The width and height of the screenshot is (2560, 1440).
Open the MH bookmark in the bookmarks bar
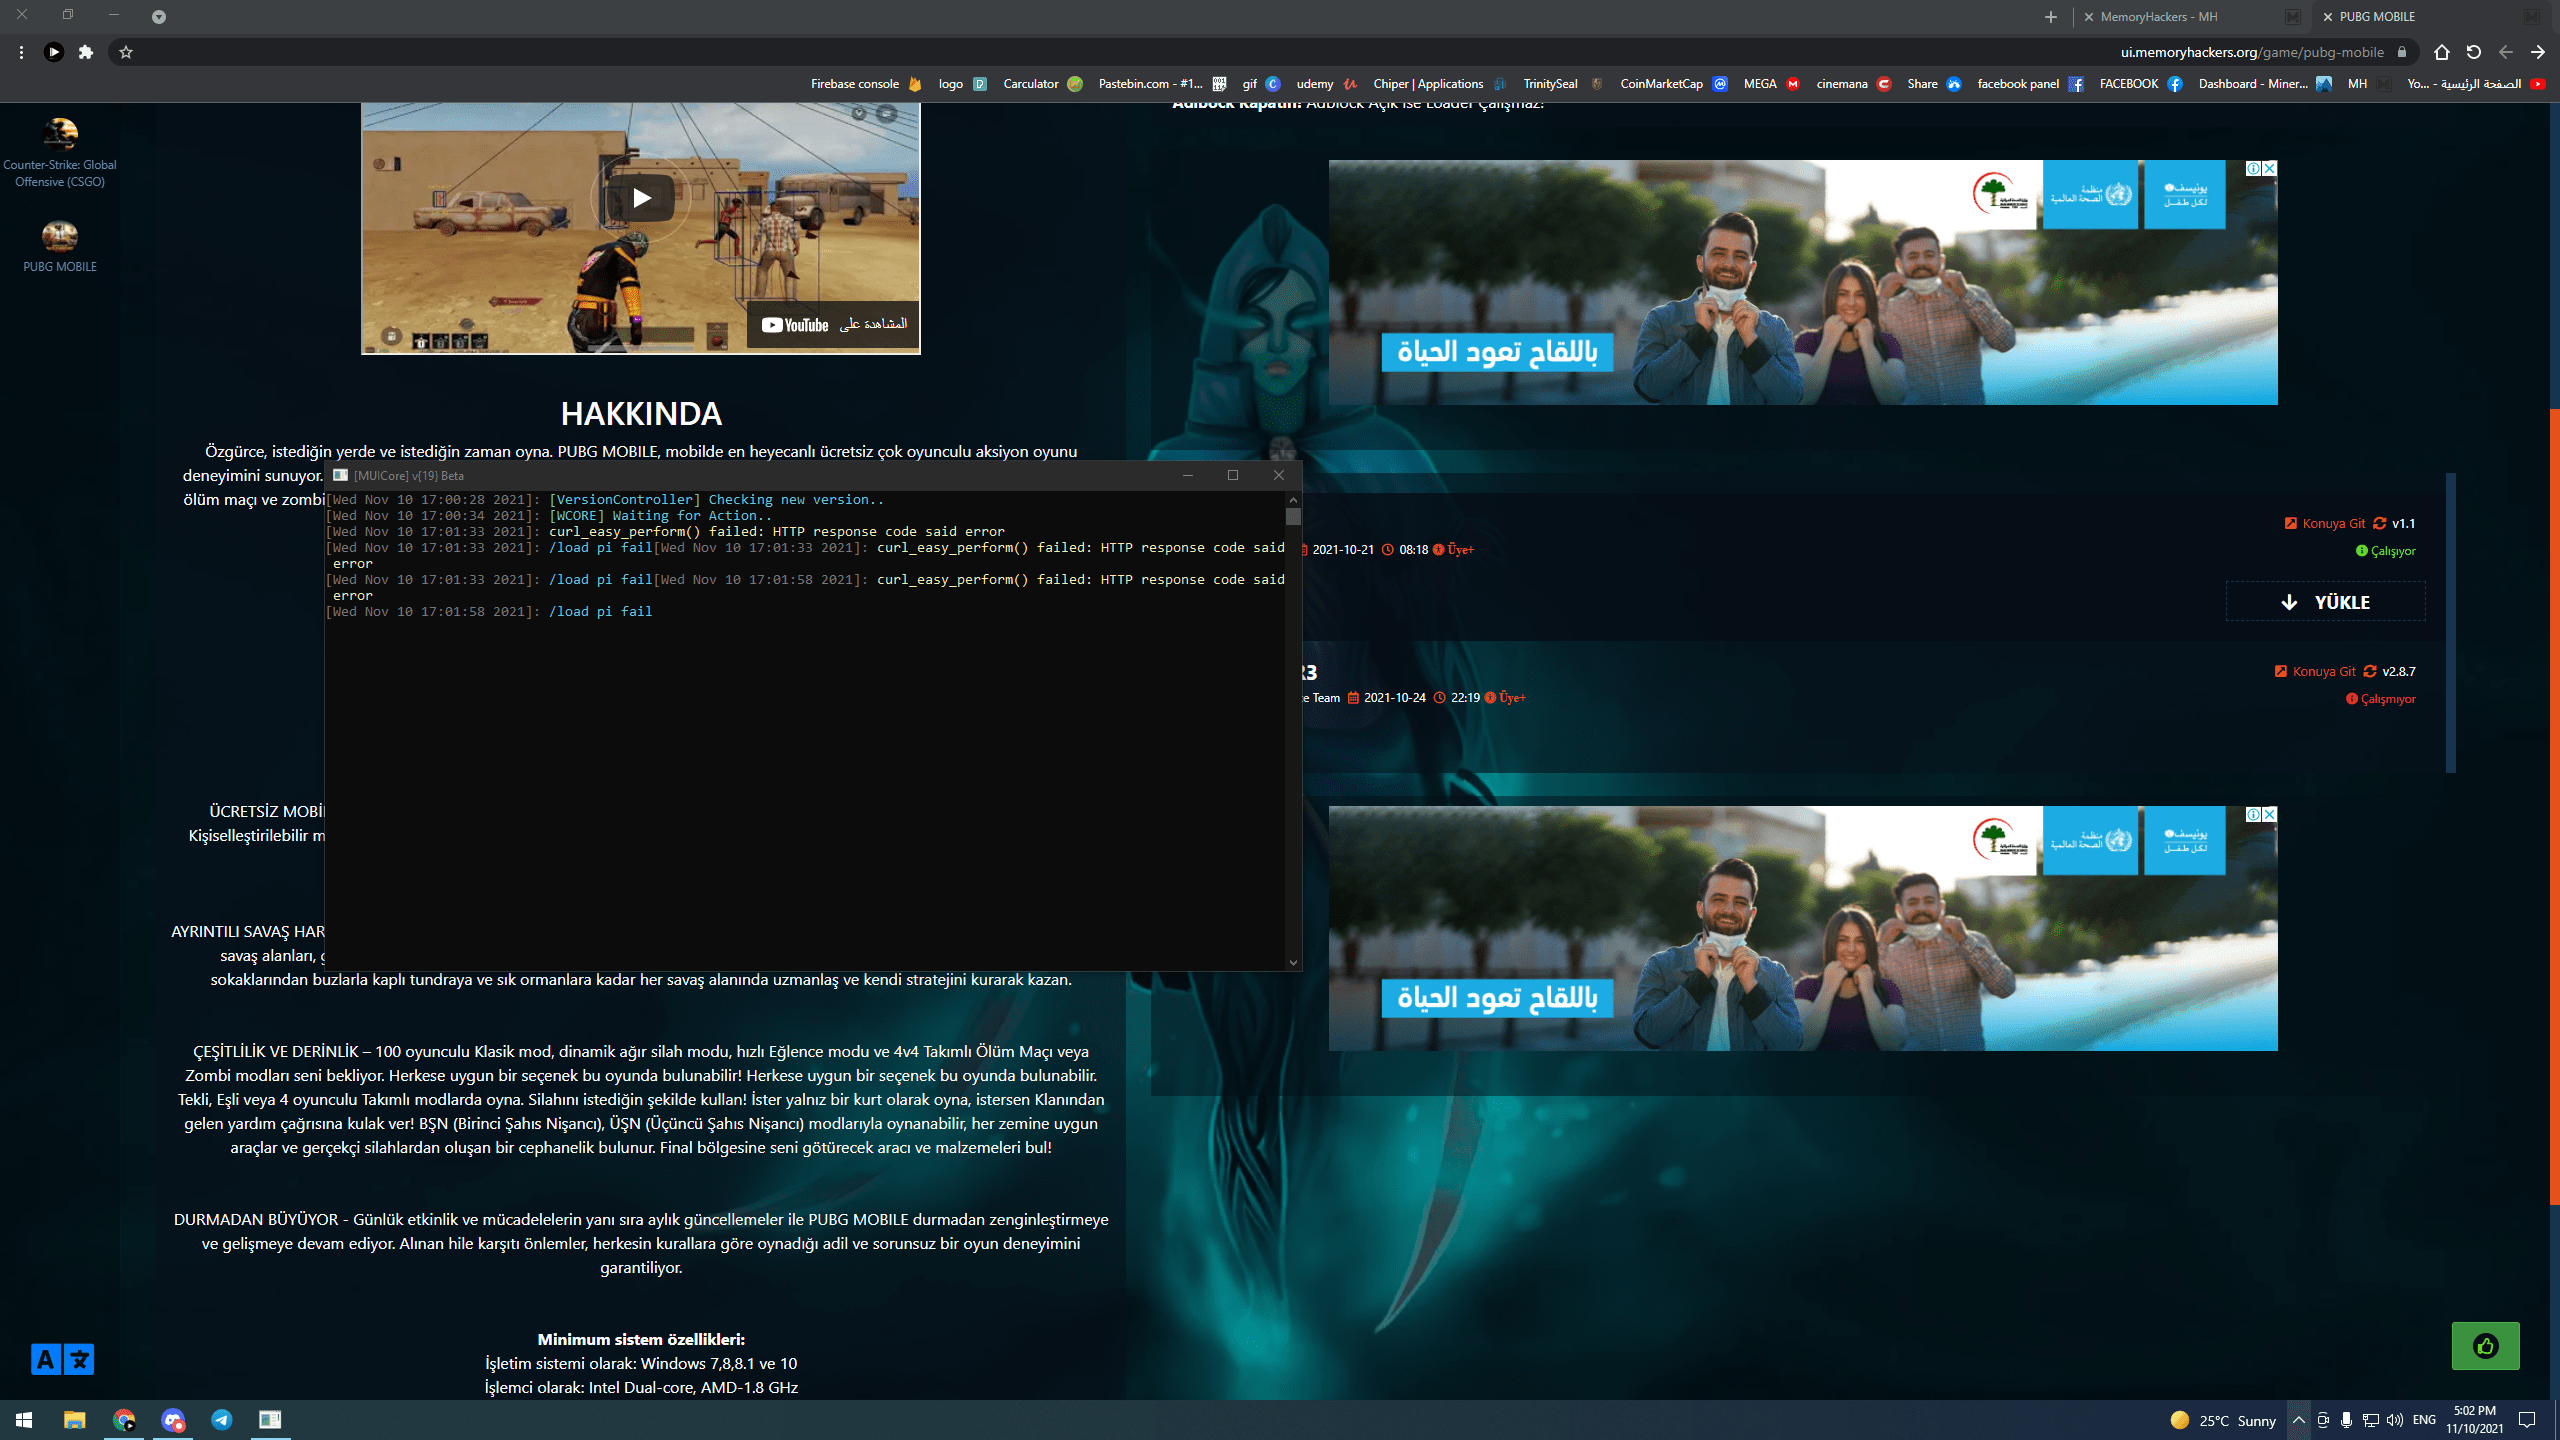coord(2369,84)
